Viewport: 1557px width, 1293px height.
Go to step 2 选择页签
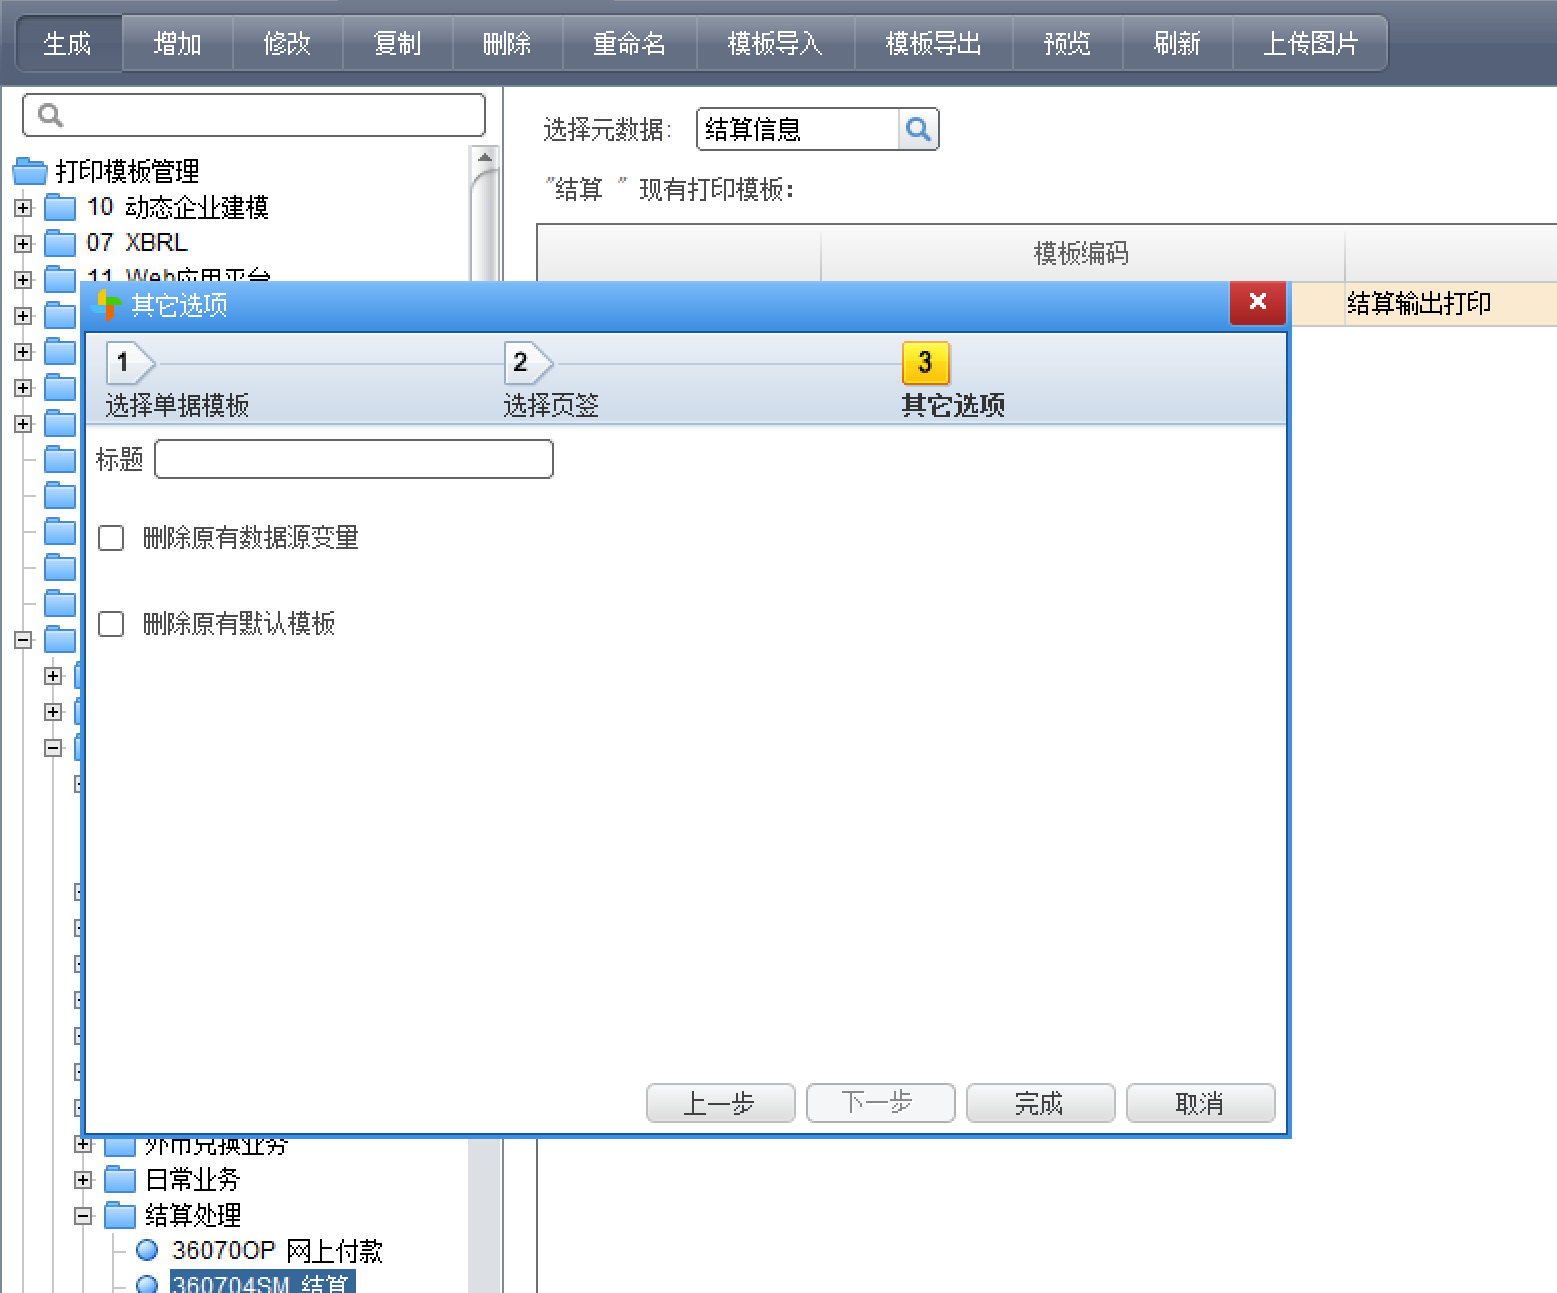551,380
